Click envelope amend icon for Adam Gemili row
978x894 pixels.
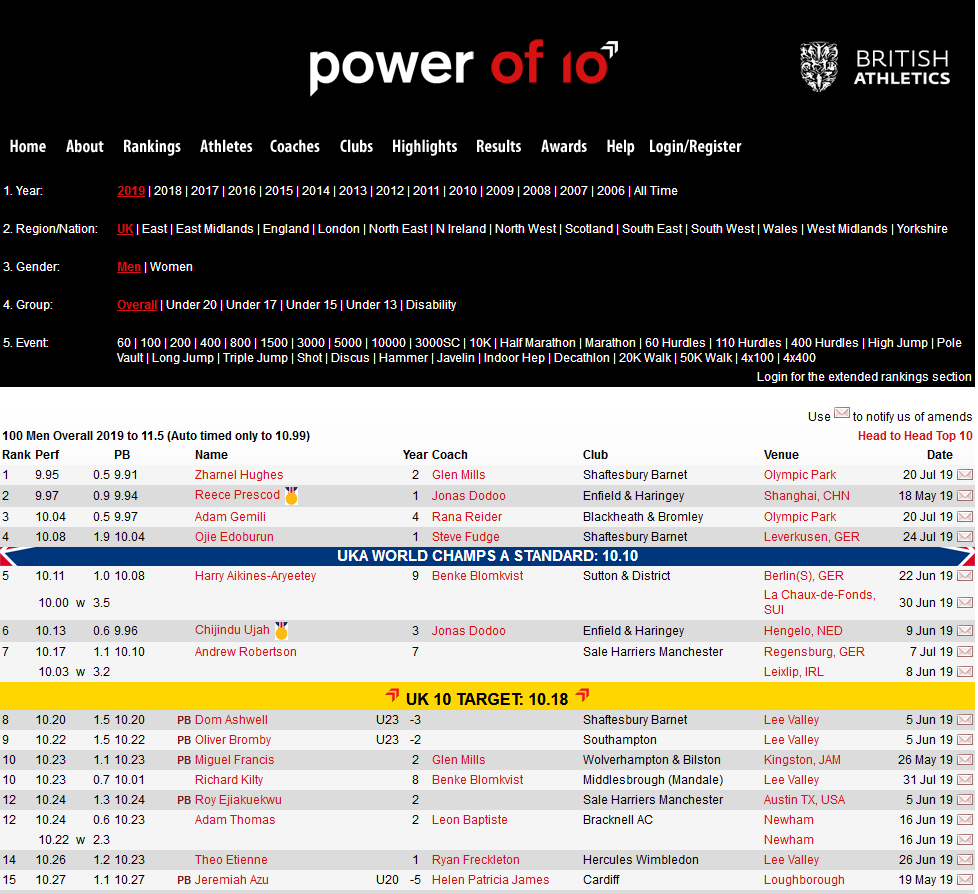pos(964,517)
